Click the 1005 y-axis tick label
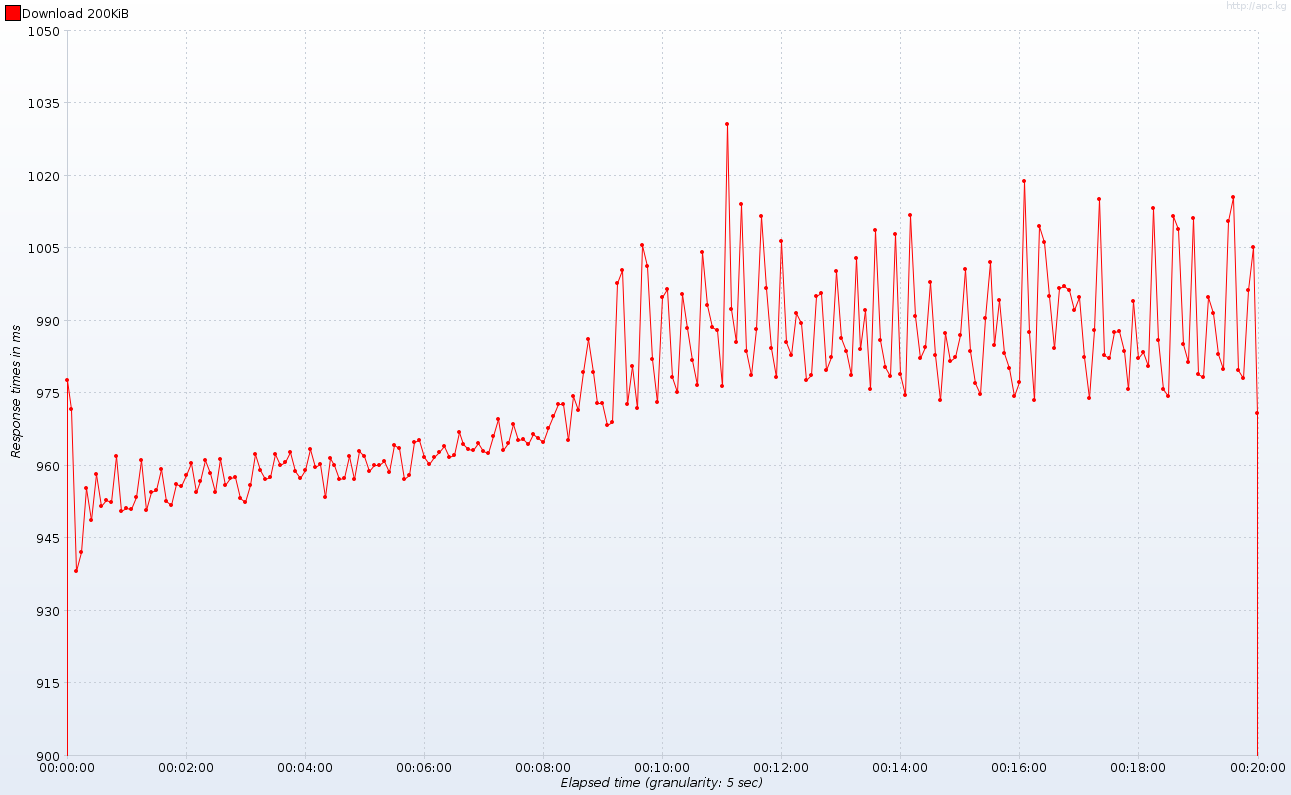This screenshot has height=795, width=1291. (46, 248)
